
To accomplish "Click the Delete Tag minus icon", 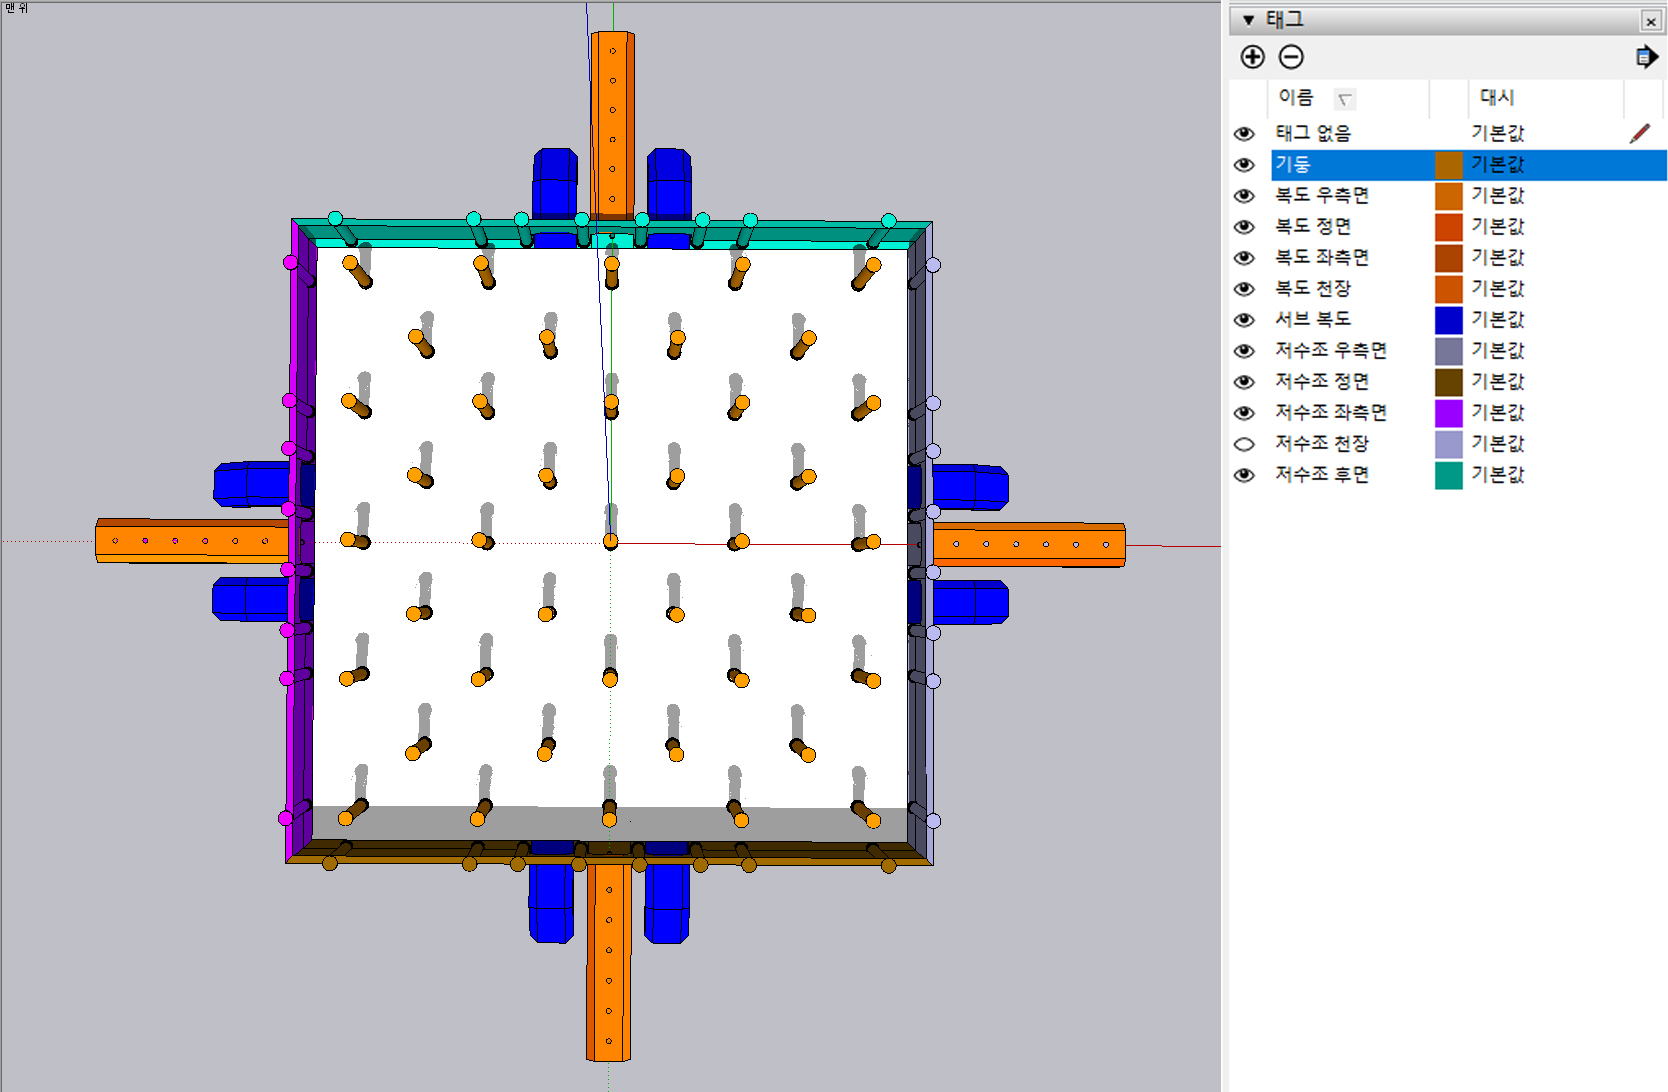I will click(1291, 57).
